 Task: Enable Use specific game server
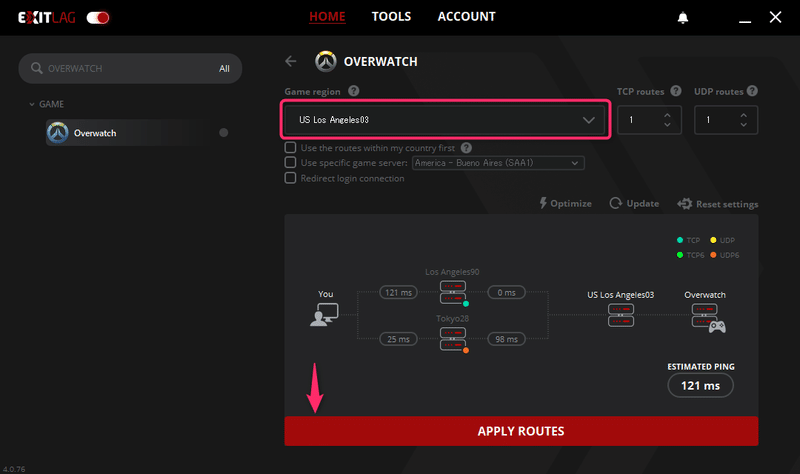[290, 162]
